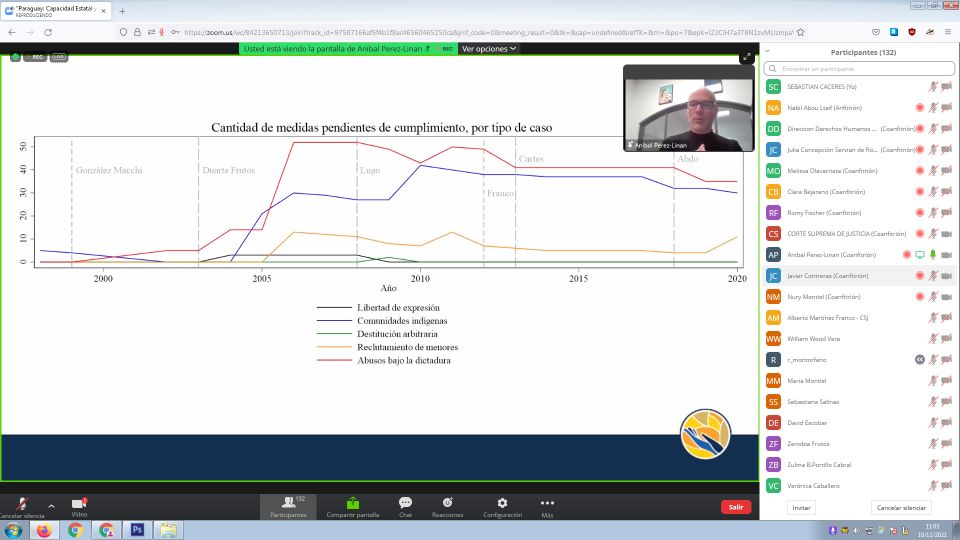Viewport: 960px width, 540px height.
Task: Select participant Verónica Caballero
Action: [x=860, y=486]
